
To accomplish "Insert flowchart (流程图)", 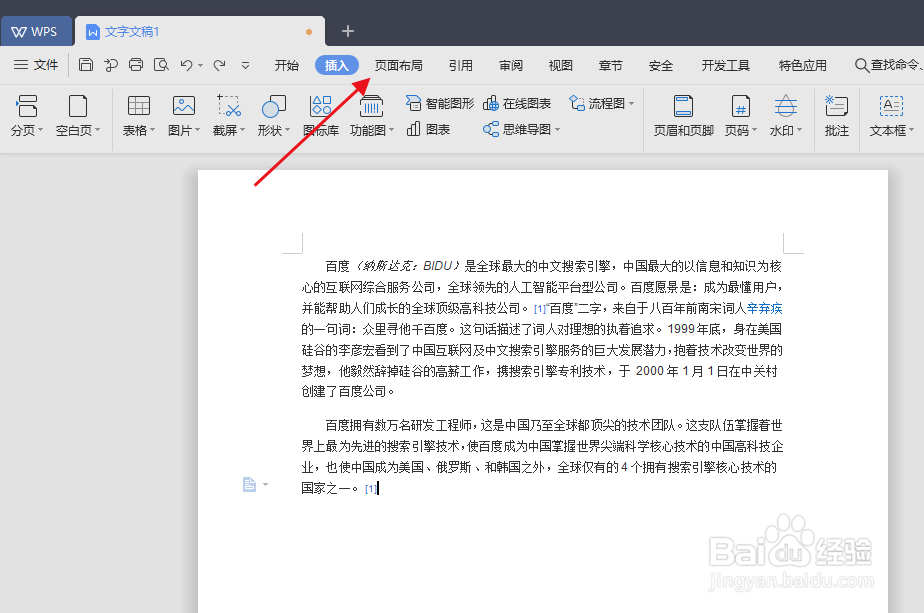I will coord(597,103).
